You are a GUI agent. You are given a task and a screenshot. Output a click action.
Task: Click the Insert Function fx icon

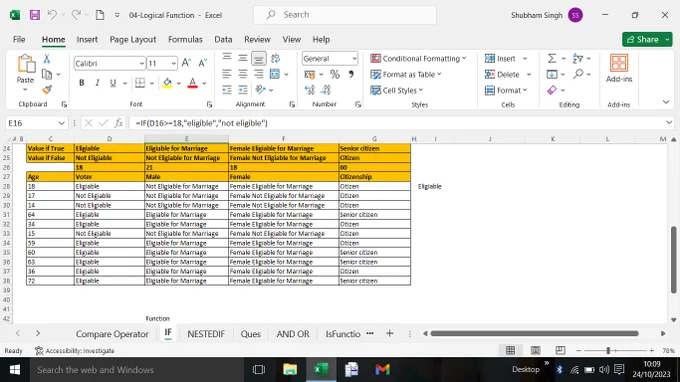pyautogui.click(x=118, y=123)
